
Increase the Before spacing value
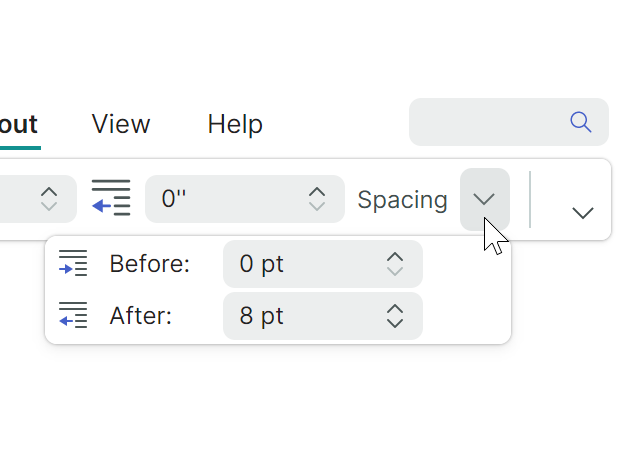395,257
